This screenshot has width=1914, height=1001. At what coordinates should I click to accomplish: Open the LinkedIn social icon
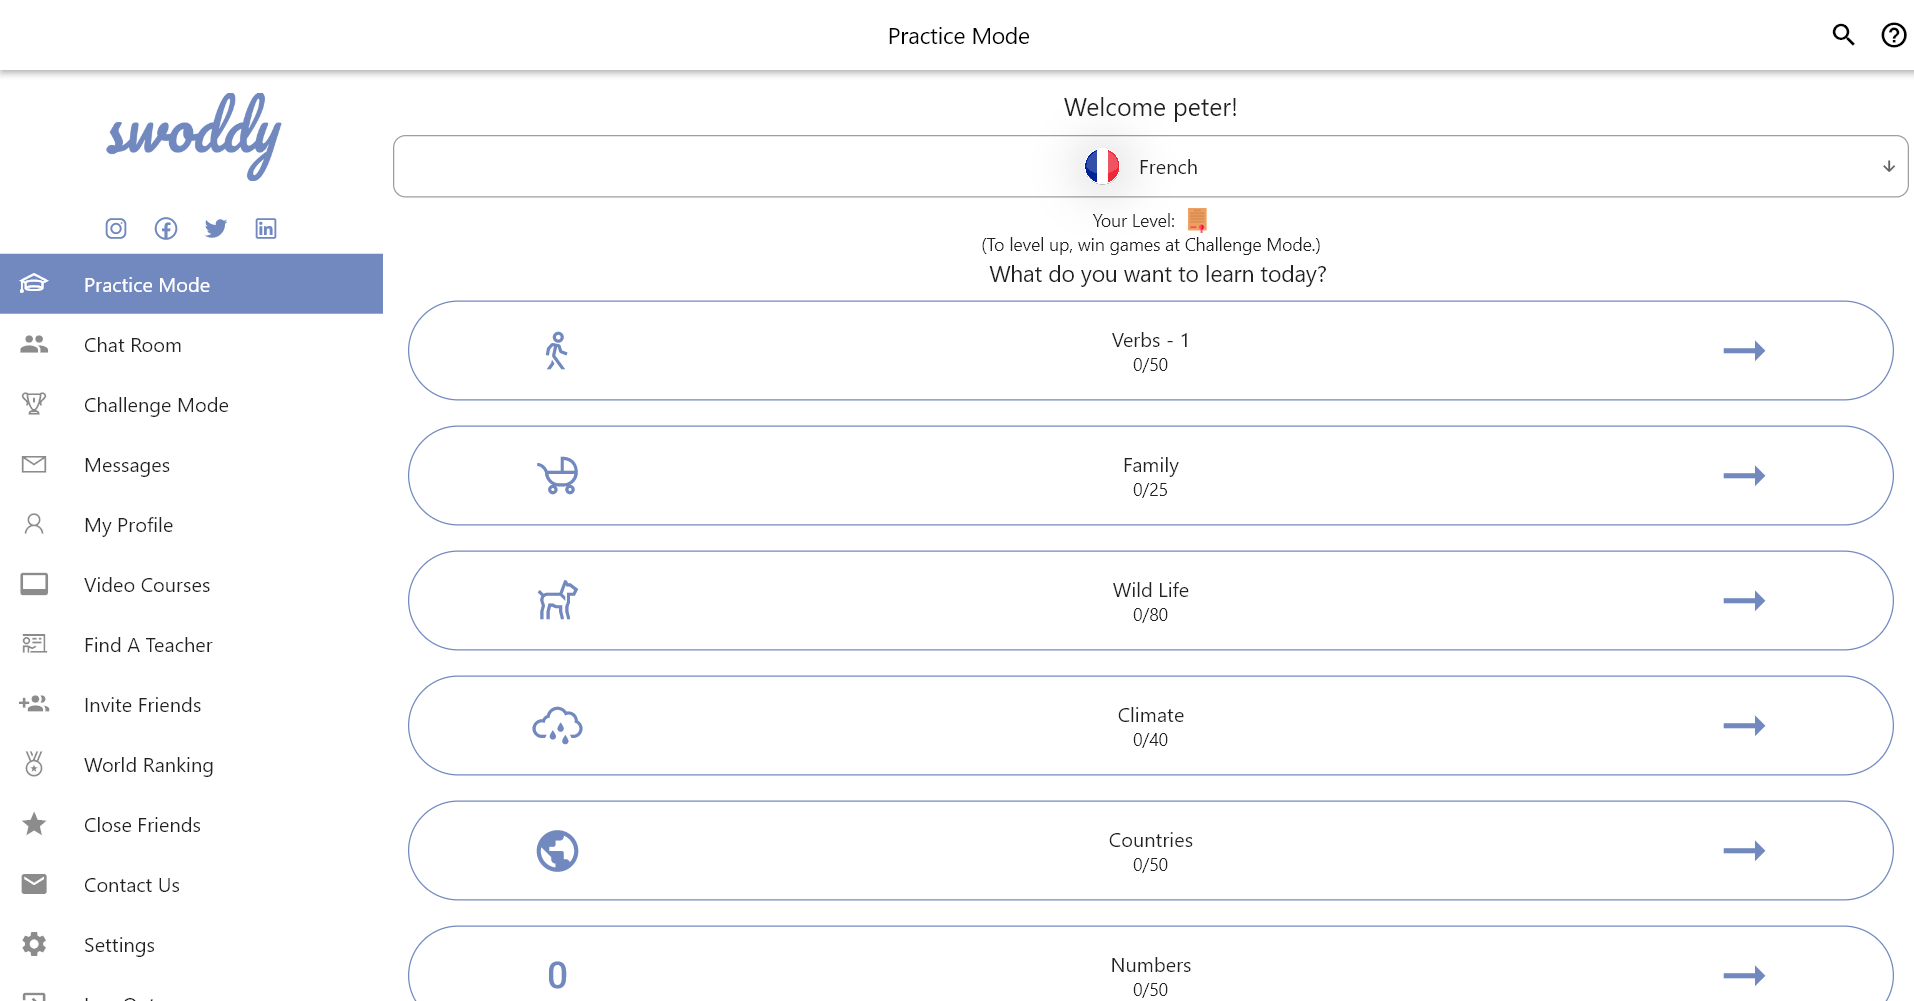click(x=266, y=229)
